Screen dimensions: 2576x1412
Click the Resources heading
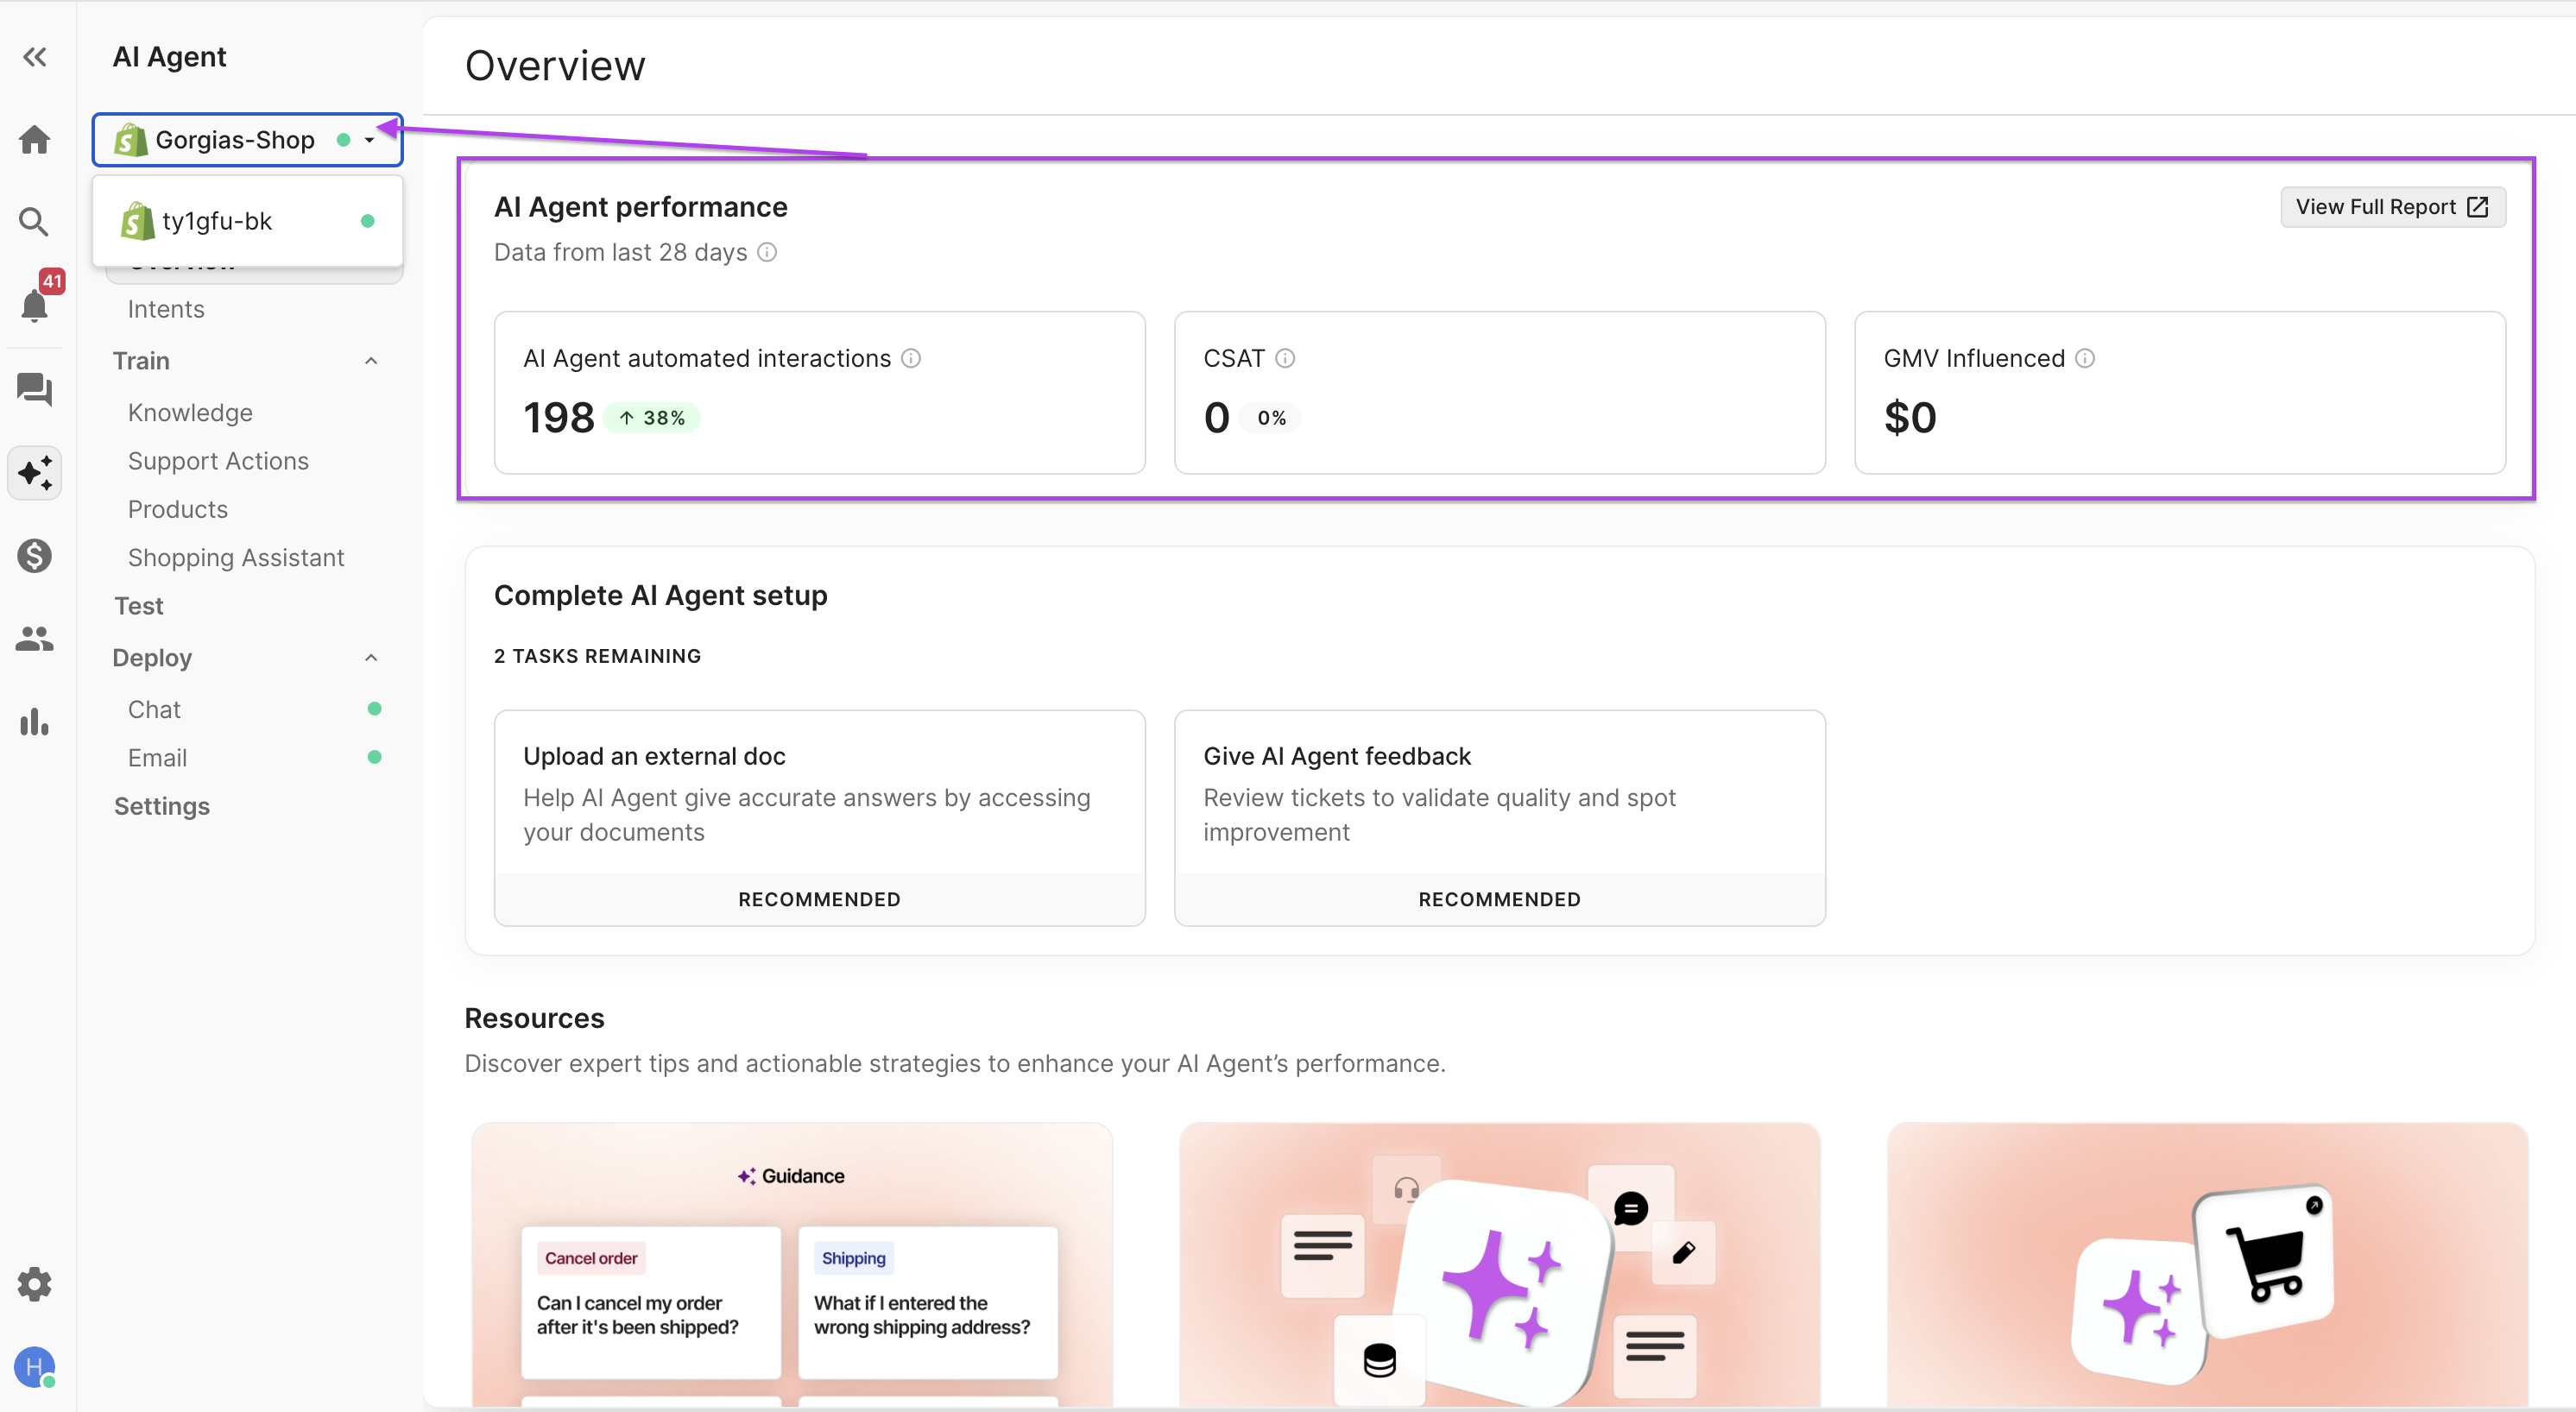click(x=535, y=1018)
